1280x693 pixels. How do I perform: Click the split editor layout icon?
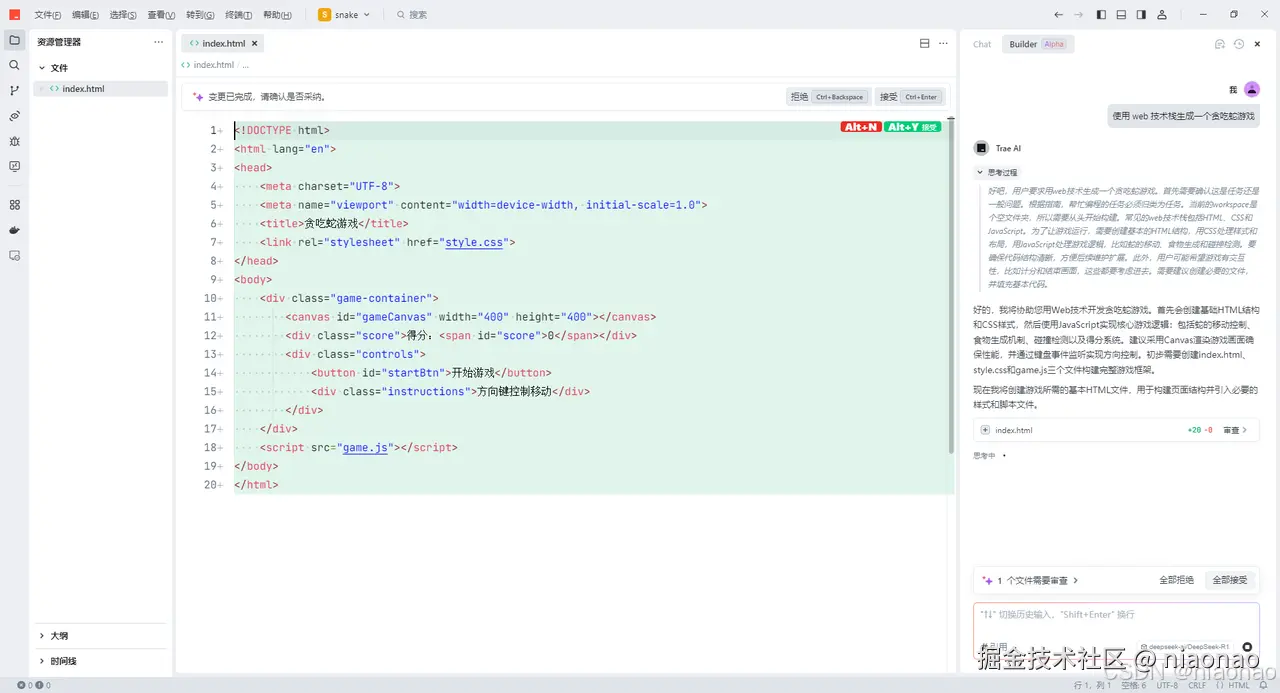(x=925, y=43)
